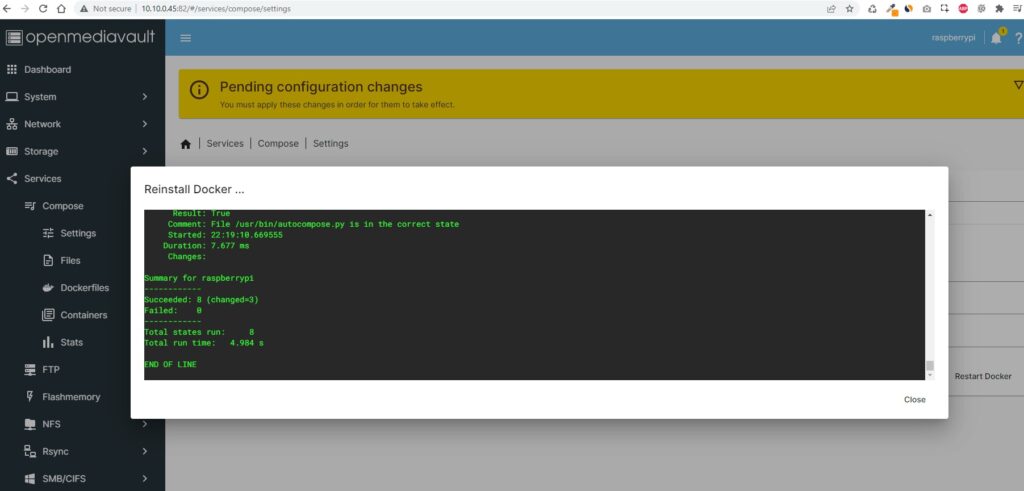The image size is (1024, 491).
Task: Click 'Total run time' line
Action: click(x=204, y=343)
